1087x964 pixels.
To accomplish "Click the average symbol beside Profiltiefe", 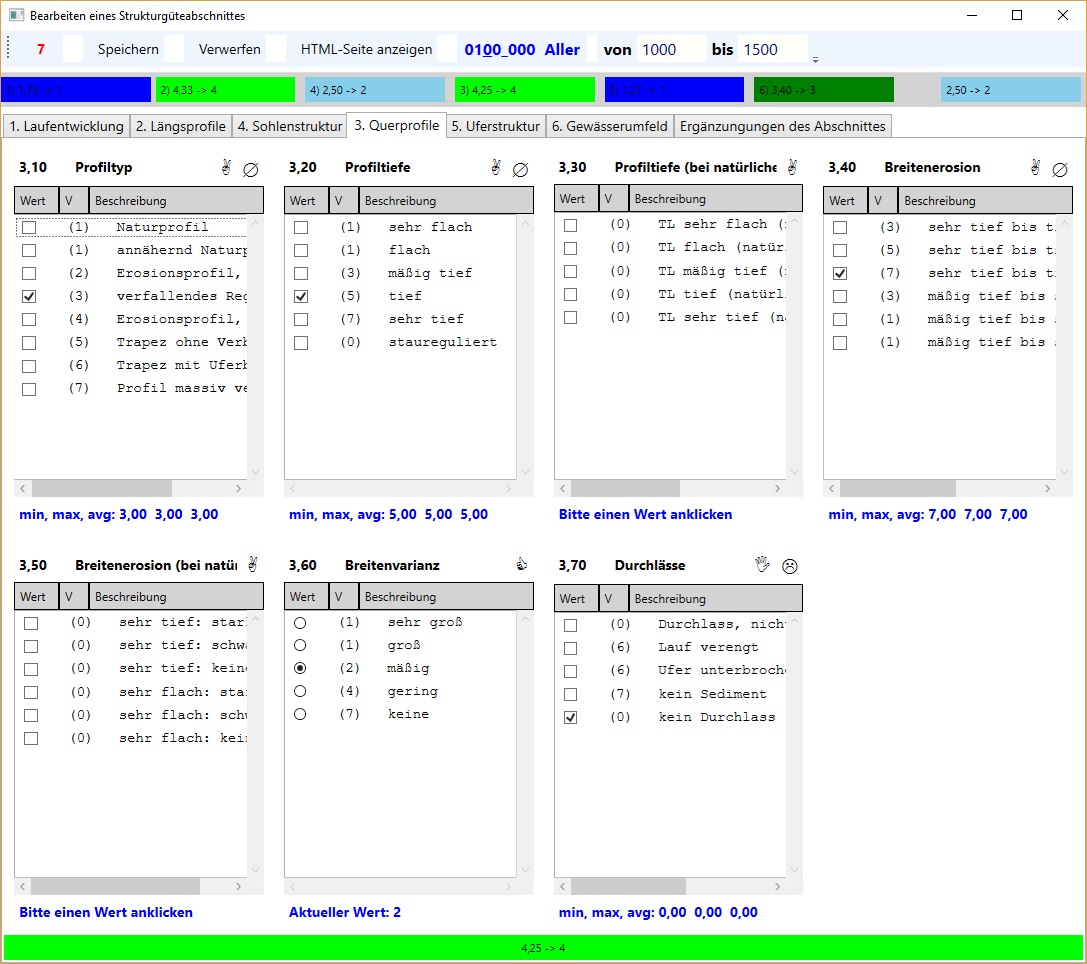I will [520, 170].
